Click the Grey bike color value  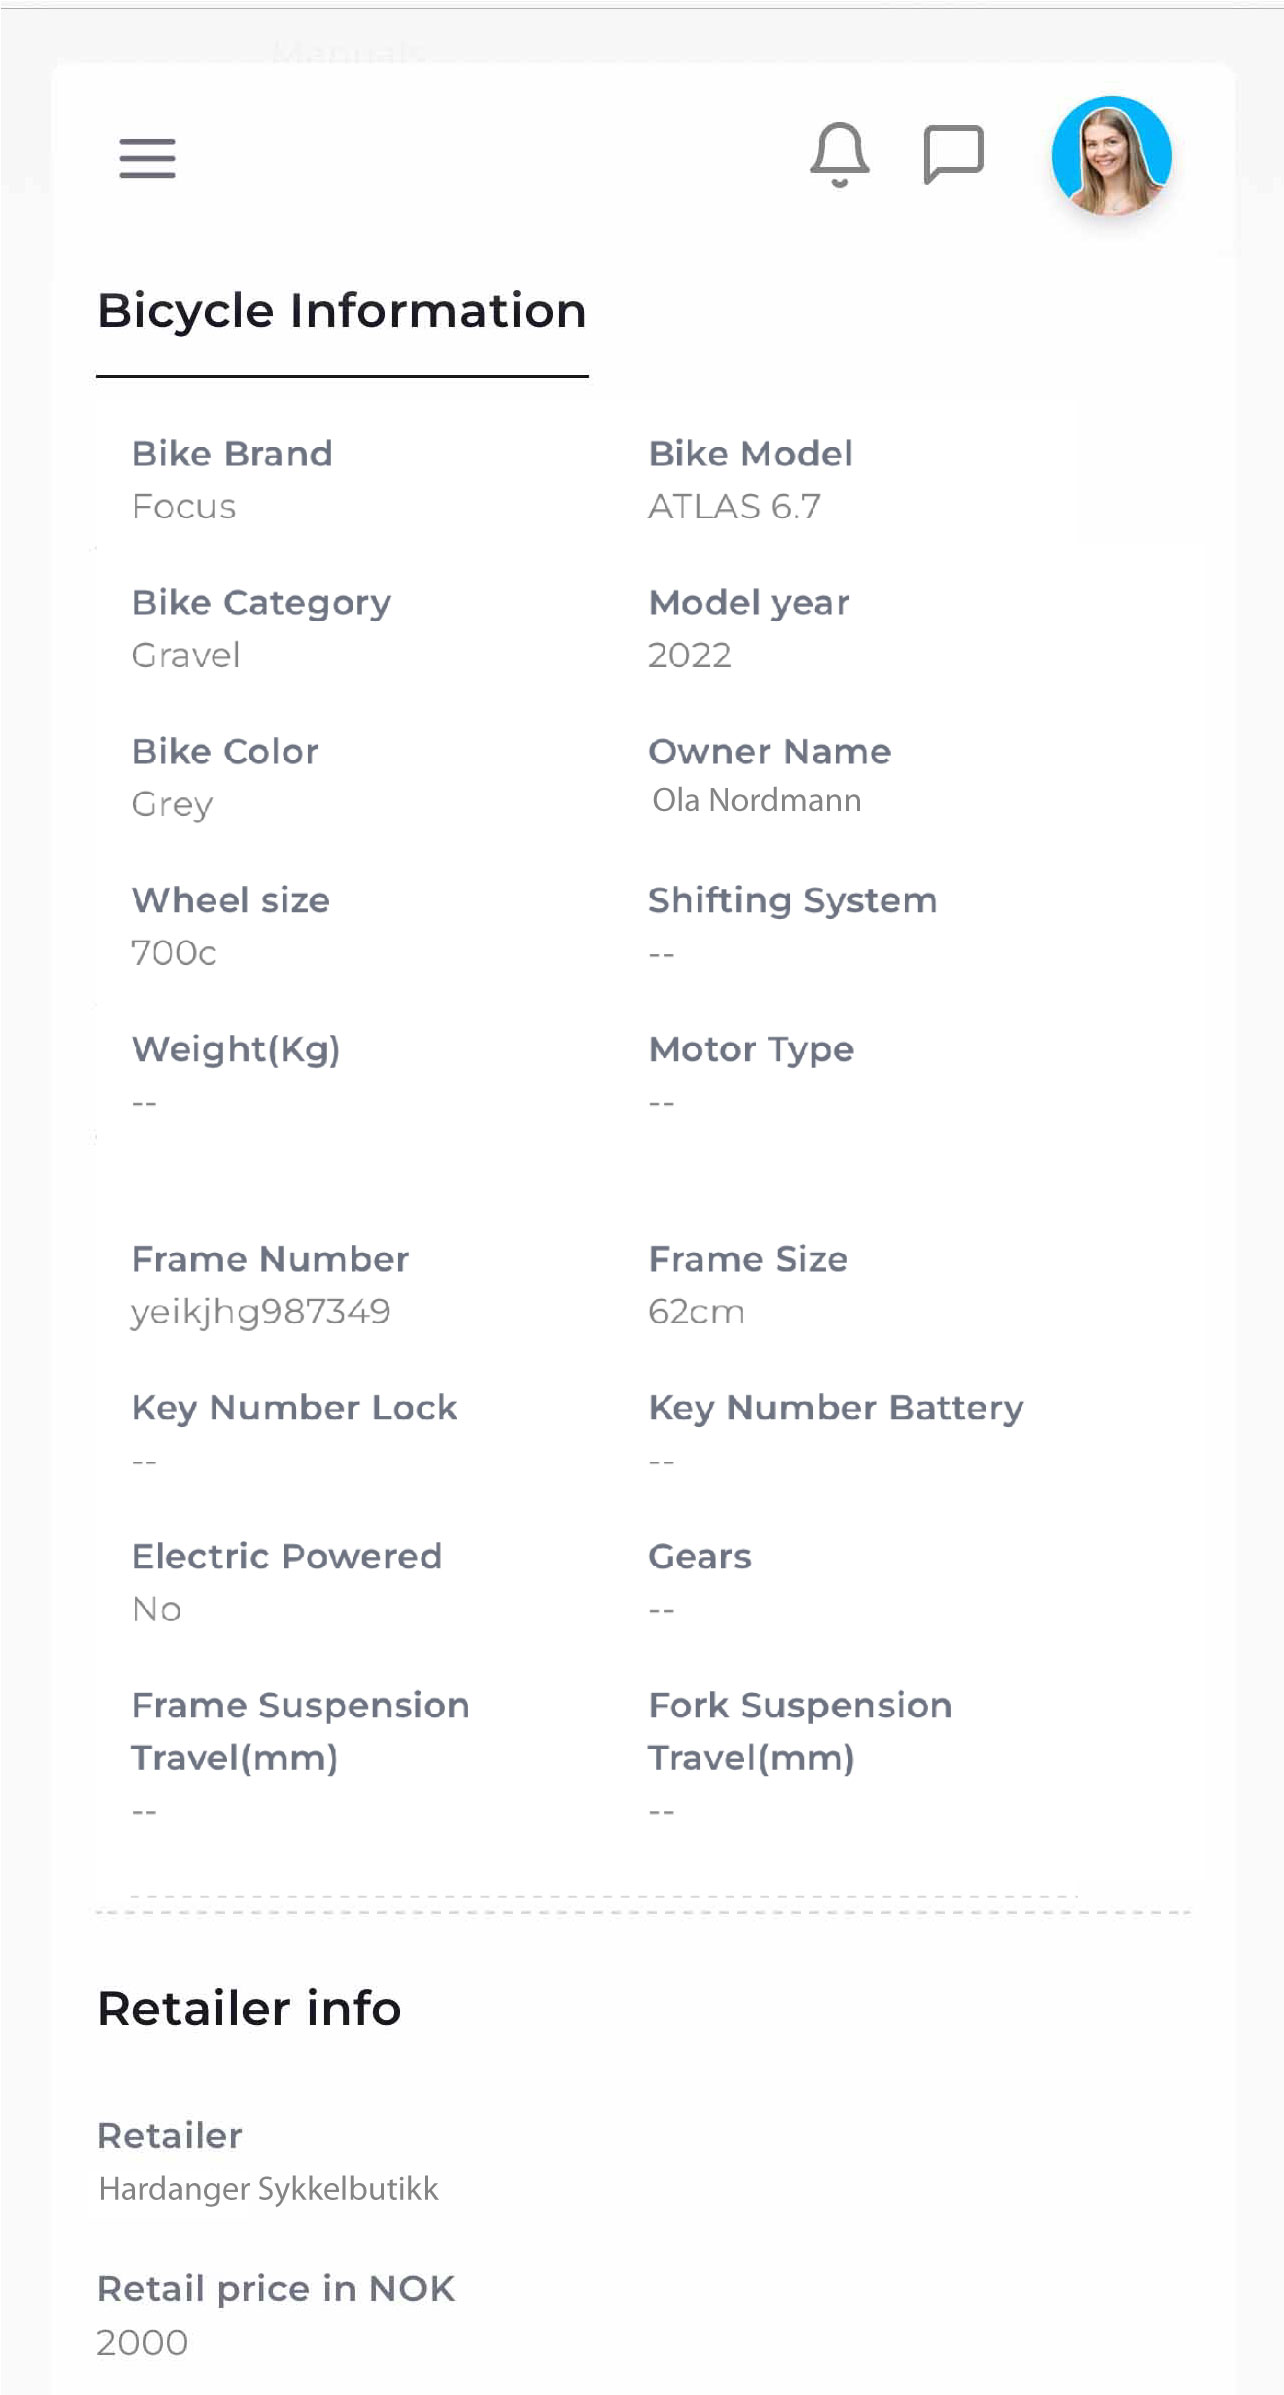172,804
